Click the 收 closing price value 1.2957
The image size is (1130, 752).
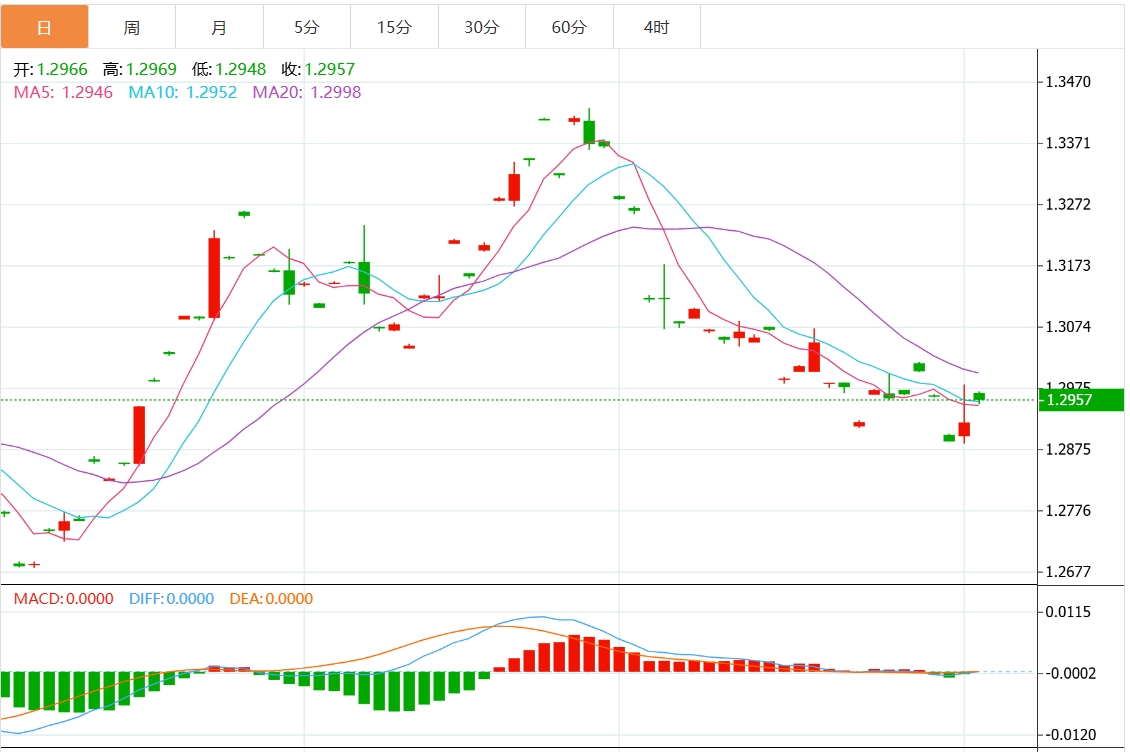[329, 70]
